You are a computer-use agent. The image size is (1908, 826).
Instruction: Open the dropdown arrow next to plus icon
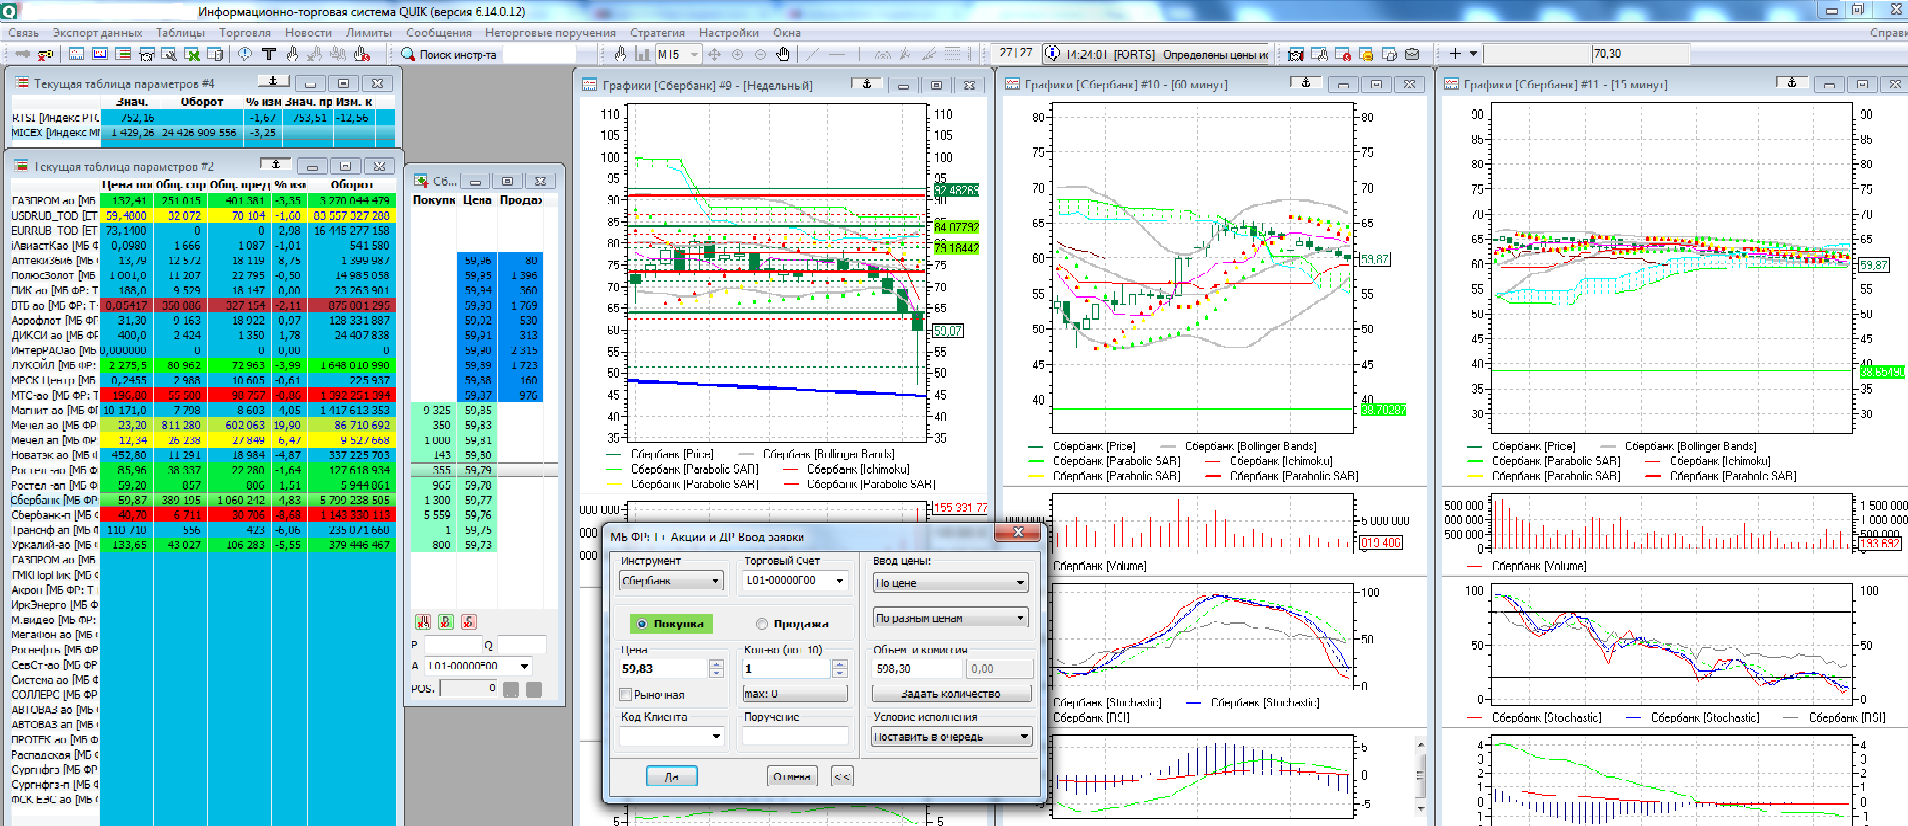point(1474,54)
